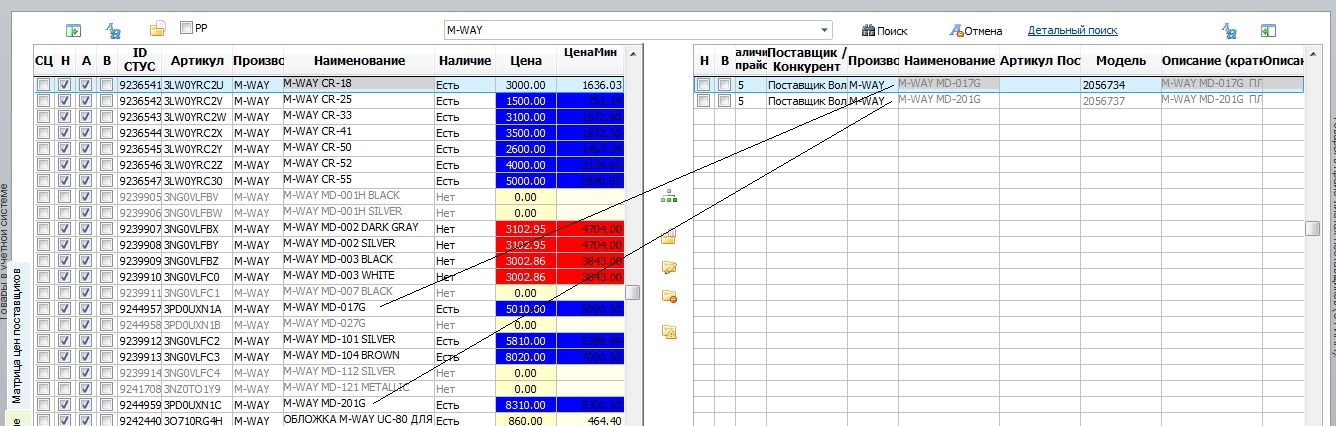This screenshot has width=1336, height=426.
Task: Click model cell 2056734 in right table
Action: [x=1120, y=86]
